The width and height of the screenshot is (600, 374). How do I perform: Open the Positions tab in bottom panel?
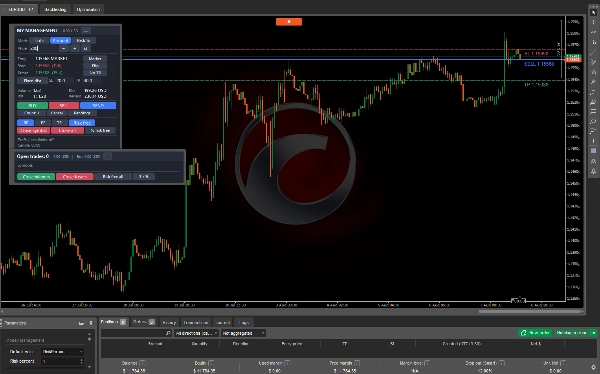[113, 322]
